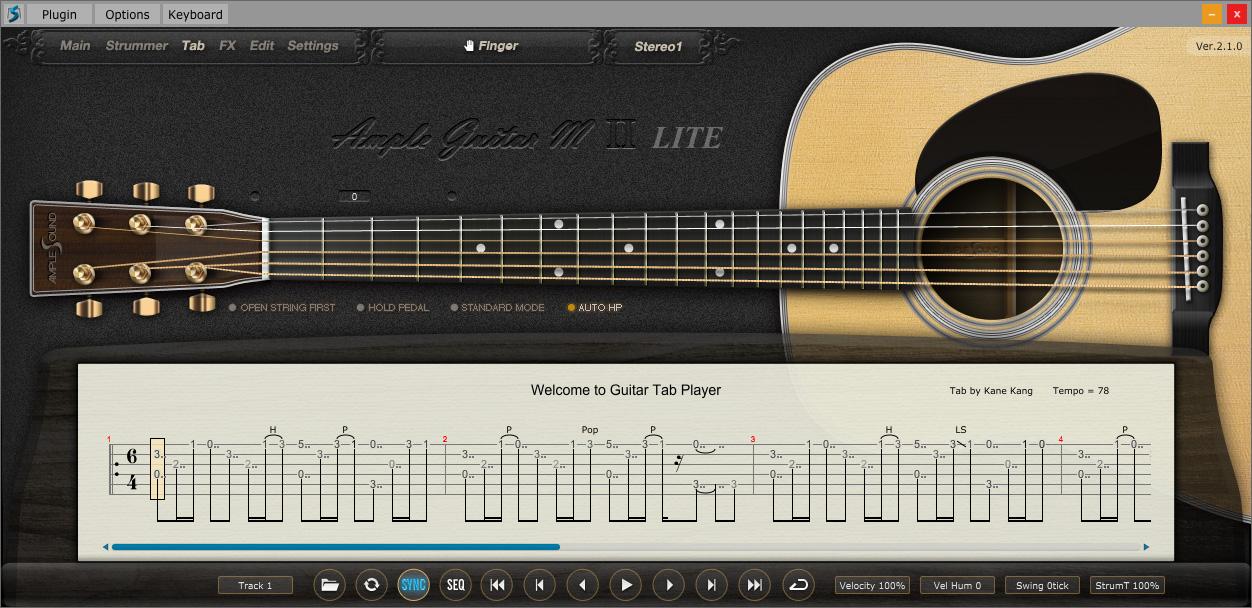Toggle SYNC playback mode
Image resolution: width=1252 pixels, height=608 pixels.
click(x=413, y=585)
